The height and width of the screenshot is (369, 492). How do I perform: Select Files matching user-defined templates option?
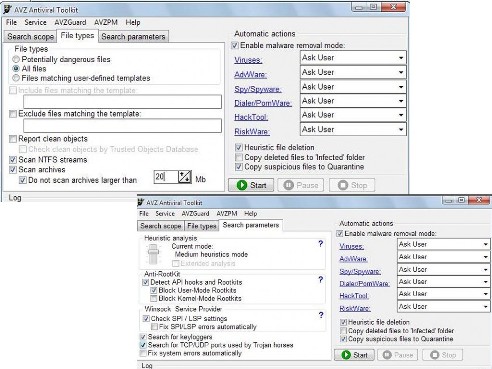(x=16, y=78)
